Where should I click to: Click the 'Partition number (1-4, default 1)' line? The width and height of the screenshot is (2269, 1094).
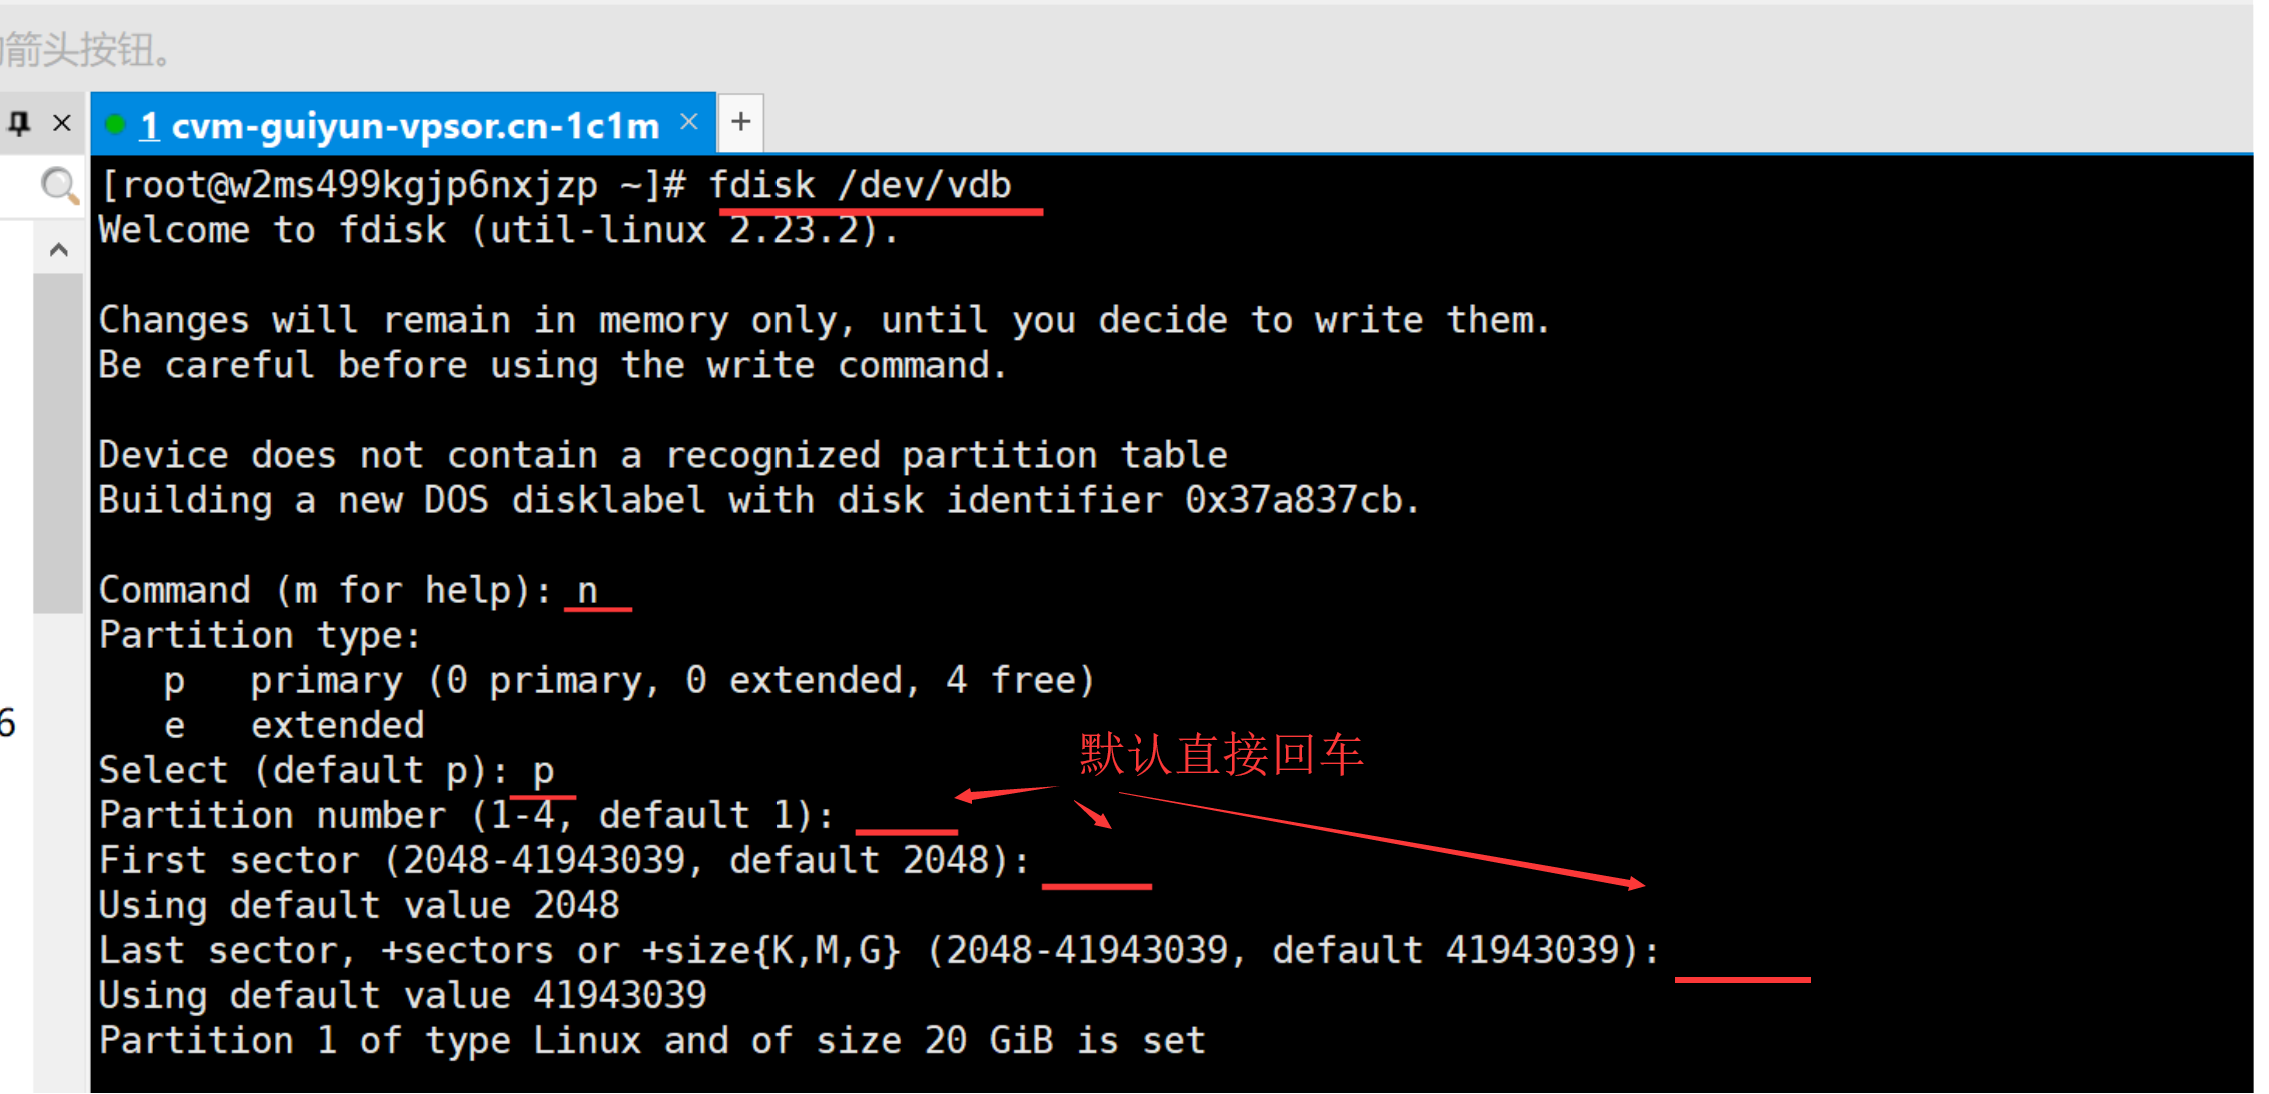tap(467, 816)
